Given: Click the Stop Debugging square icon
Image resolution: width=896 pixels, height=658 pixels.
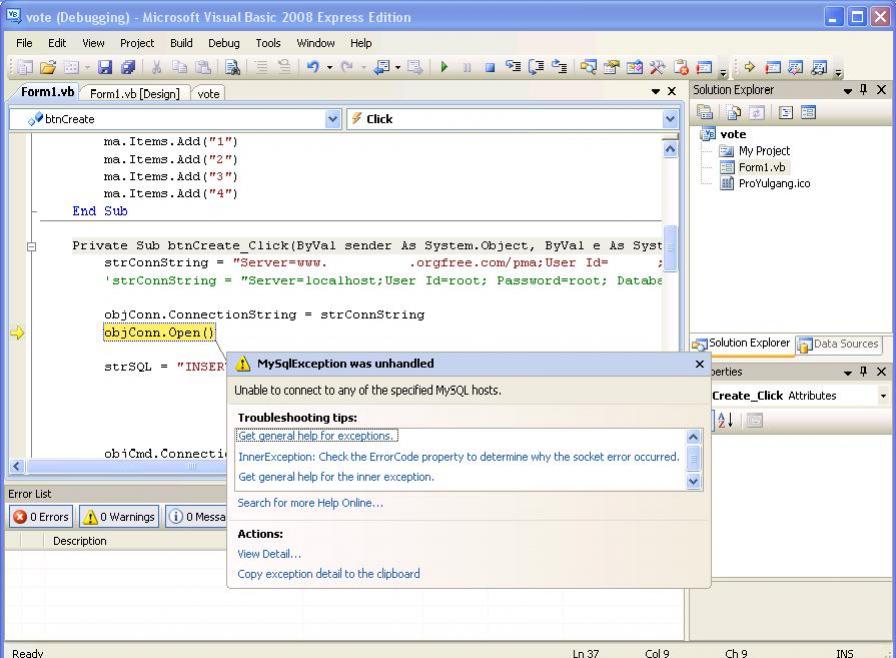Looking at the screenshot, I should point(490,67).
